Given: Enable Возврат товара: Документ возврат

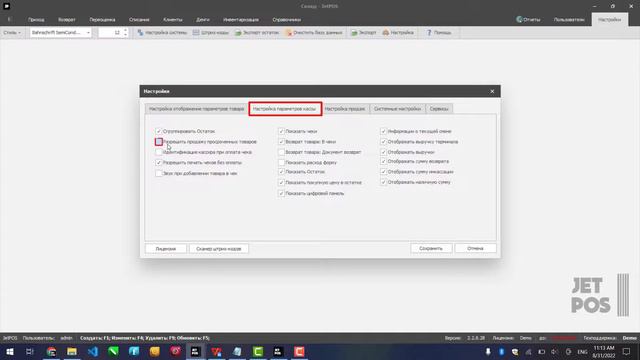Looking at the screenshot, I should pos(281,152).
